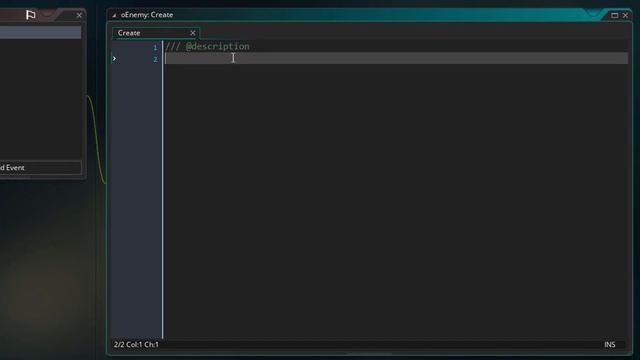Click the 2/2 Col:1 Ch:1 status text
Image resolution: width=640 pixels, height=360 pixels.
[x=136, y=344]
